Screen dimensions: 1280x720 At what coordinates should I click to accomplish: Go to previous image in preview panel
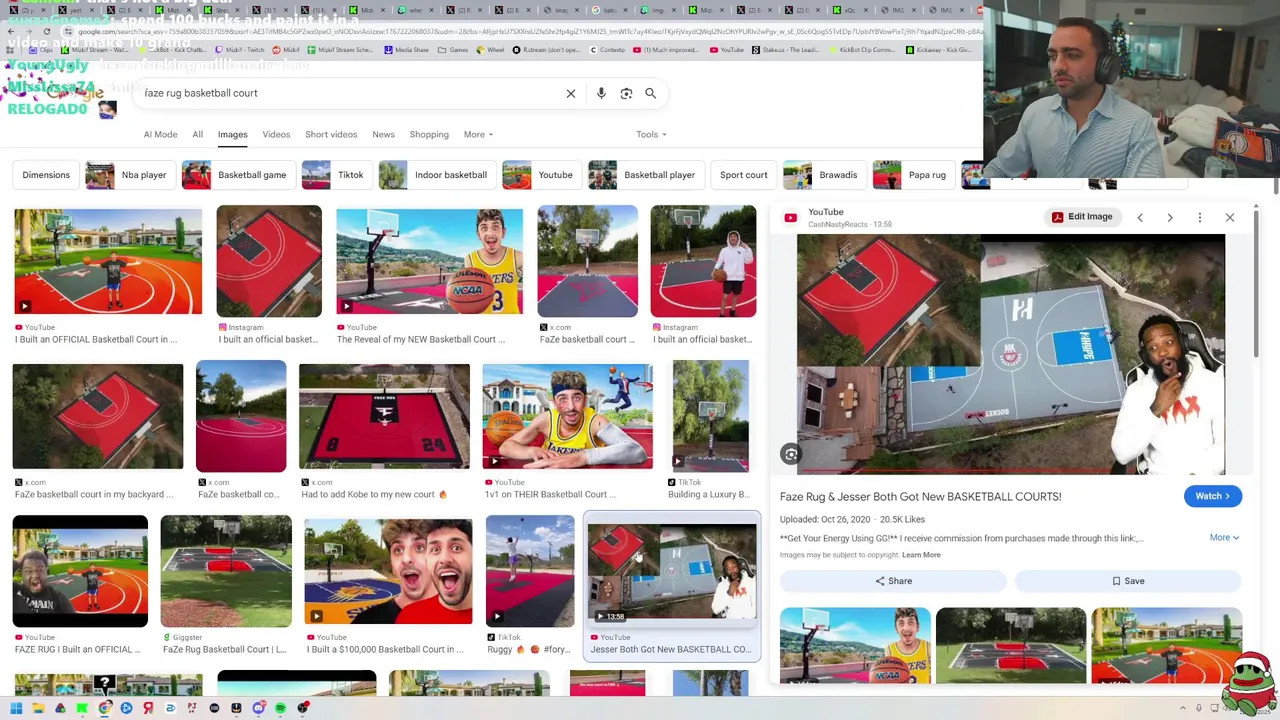click(x=1140, y=217)
